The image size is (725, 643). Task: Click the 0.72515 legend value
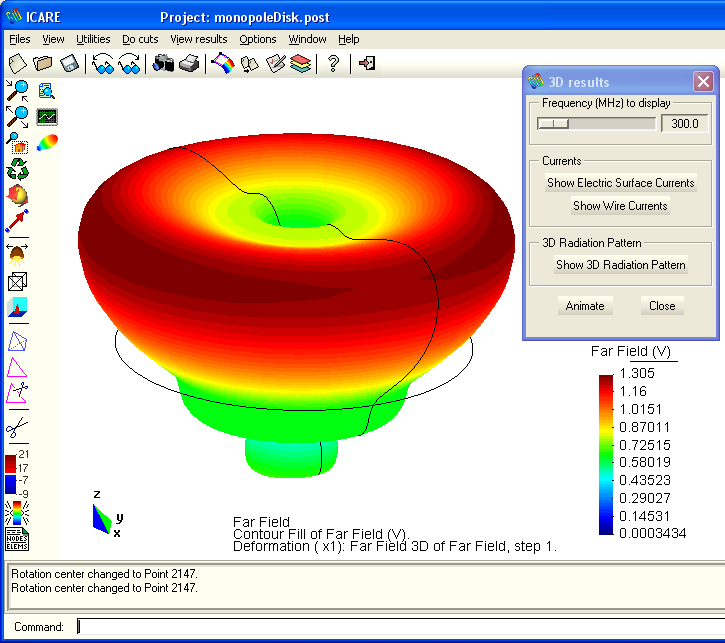pyautogui.click(x=645, y=445)
